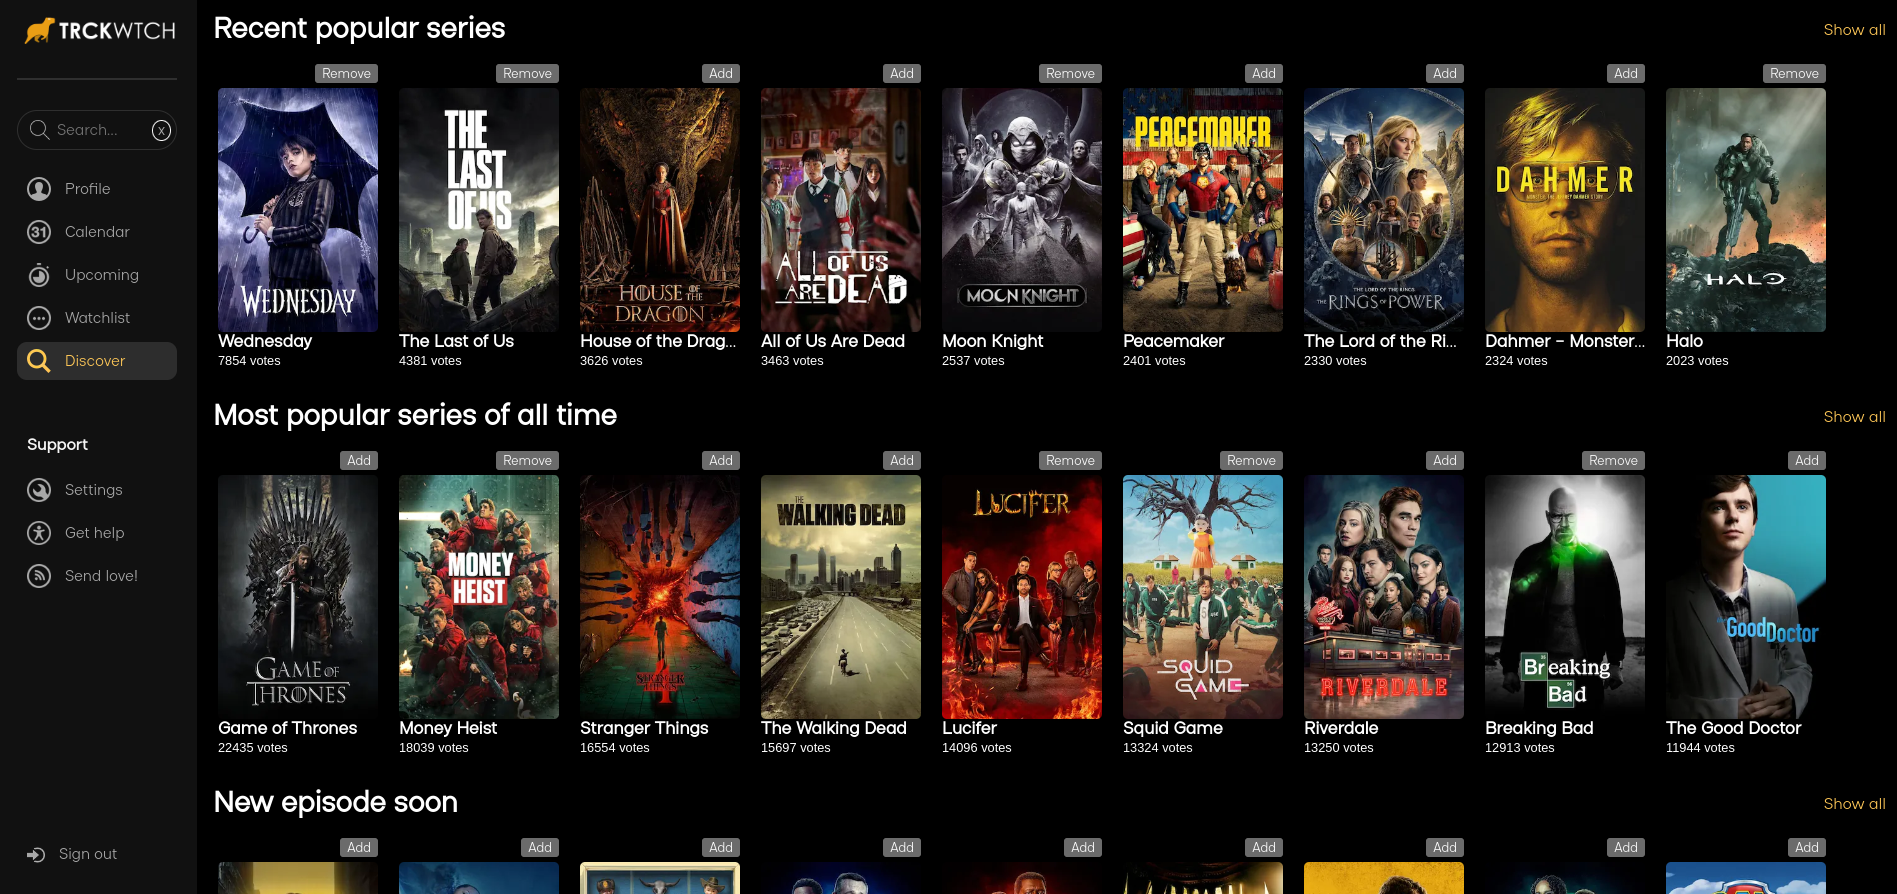Add Peacemaker to list
Image resolution: width=1897 pixels, height=894 pixels.
(x=1264, y=74)
